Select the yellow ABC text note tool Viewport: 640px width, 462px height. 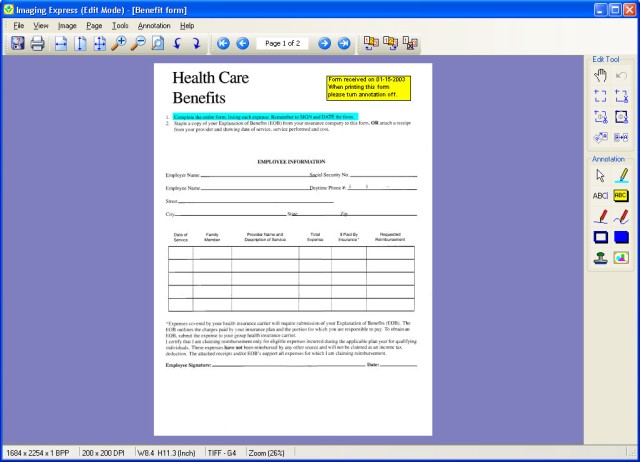621,195
